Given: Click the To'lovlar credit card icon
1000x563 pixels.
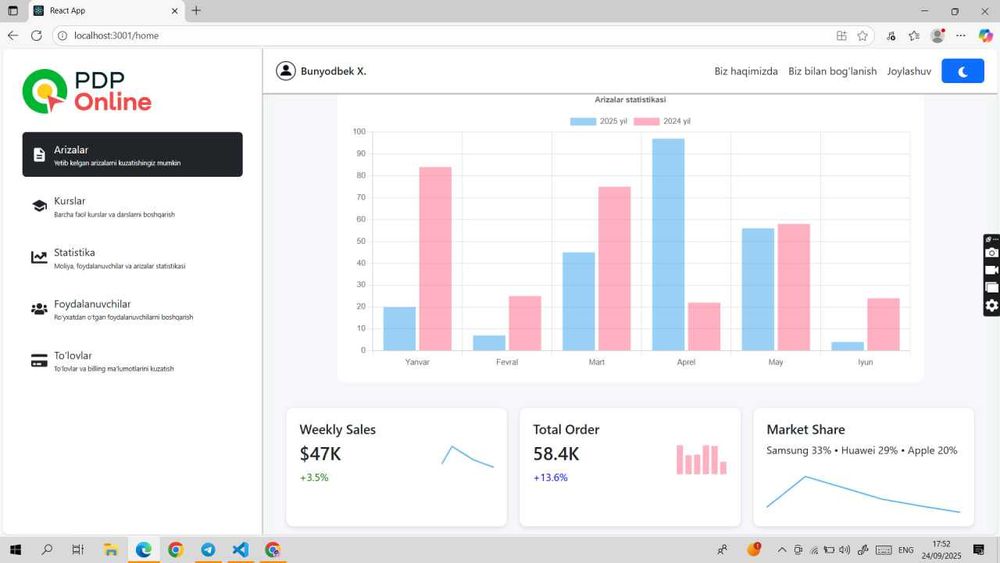Looking at the screenshot, I should tap(39, 360).
